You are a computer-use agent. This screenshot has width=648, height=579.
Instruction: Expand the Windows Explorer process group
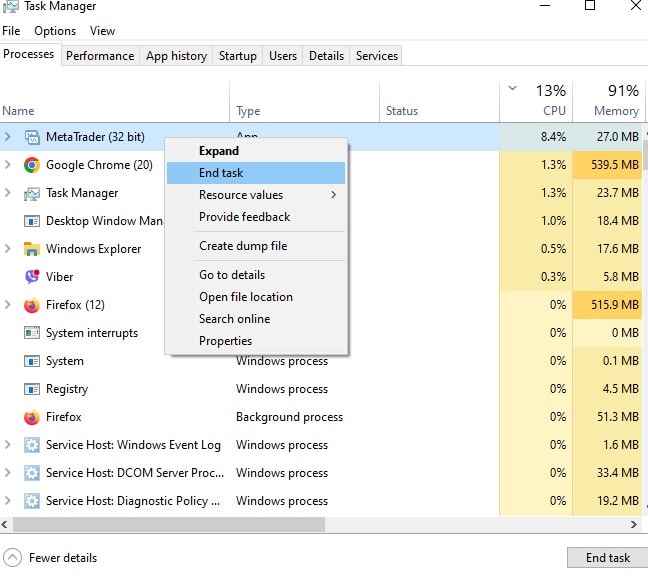(7, 248)
